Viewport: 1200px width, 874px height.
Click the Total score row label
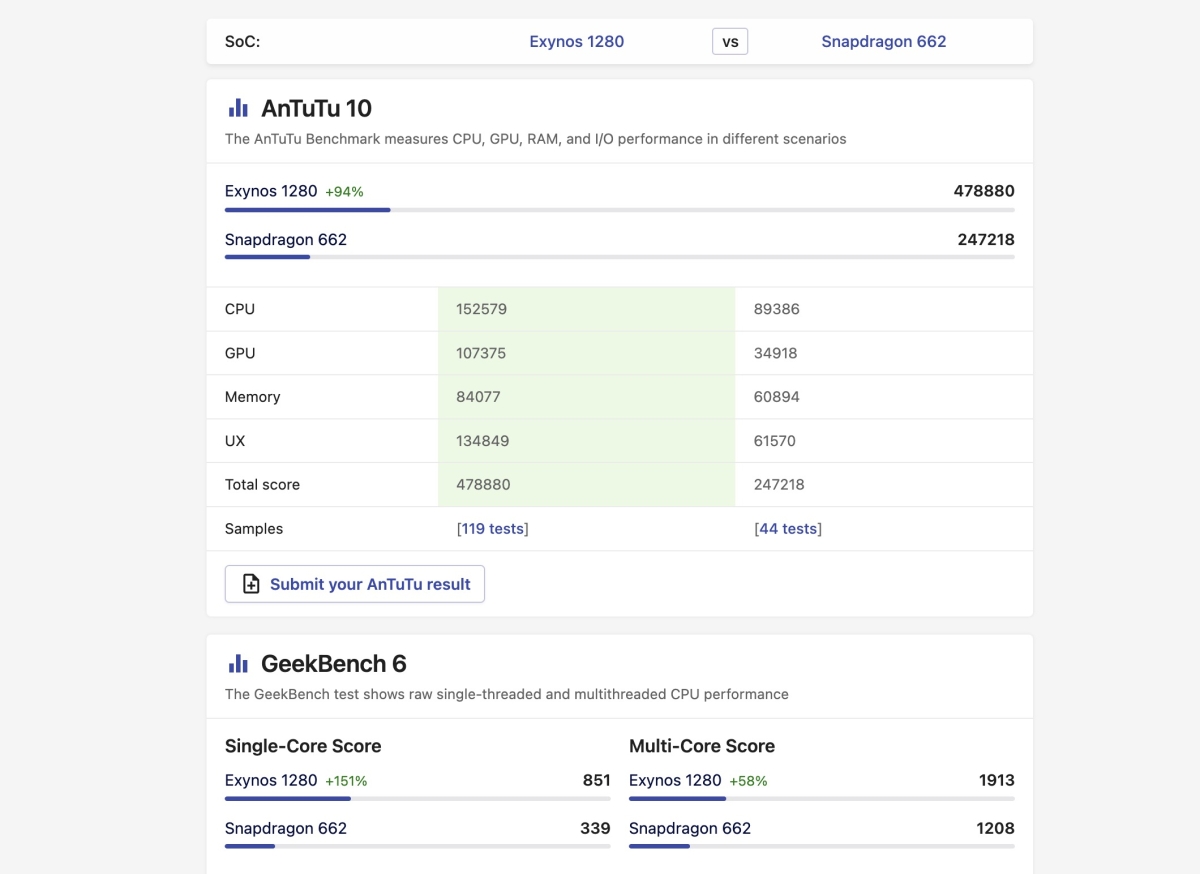[x=262, y=485]
